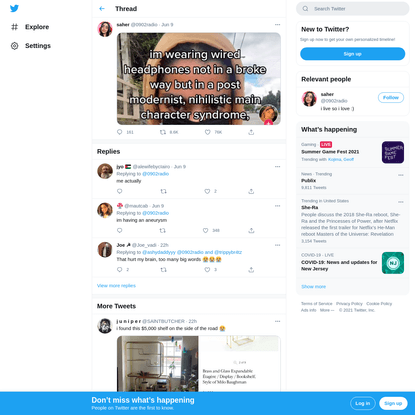Screen dimensions: 415x415
Task: Like saher's wired headphones tweet
Action: [208, 132]
